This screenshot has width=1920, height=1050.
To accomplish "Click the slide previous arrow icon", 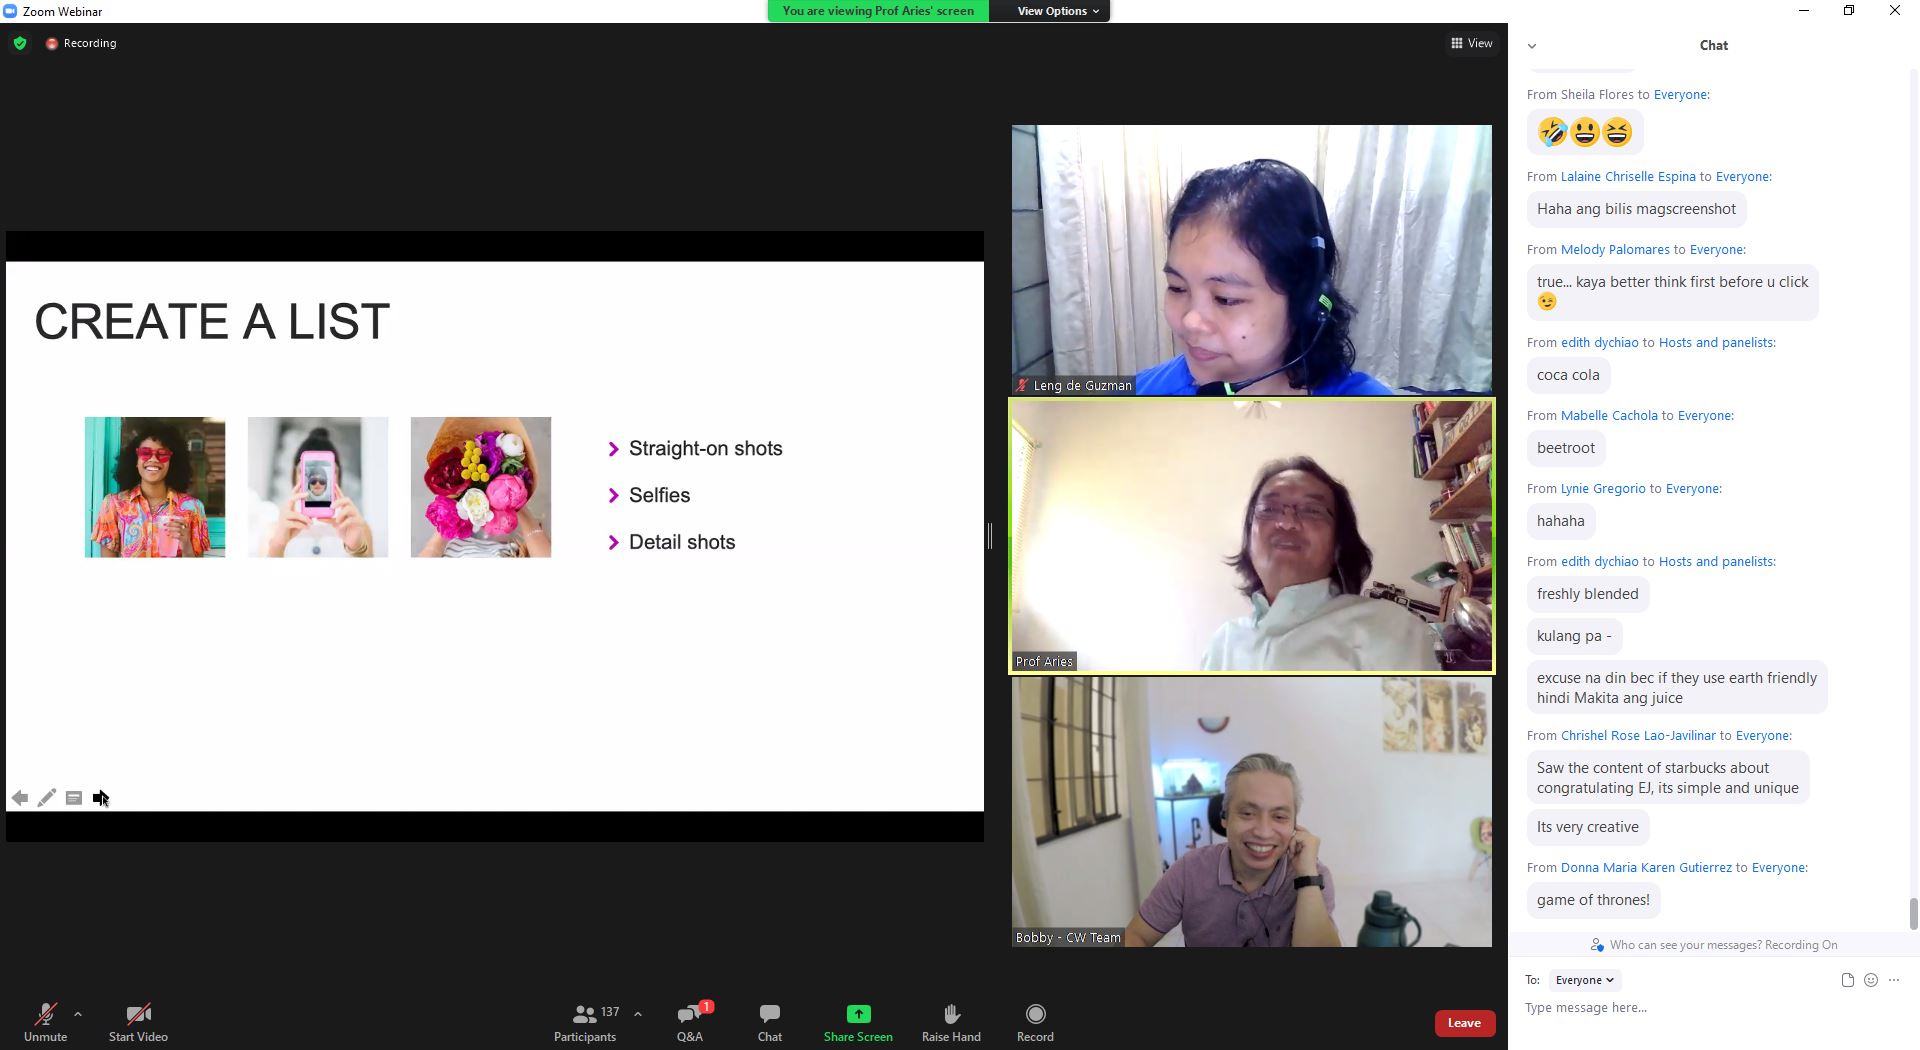I will click(x=20, y=798).
